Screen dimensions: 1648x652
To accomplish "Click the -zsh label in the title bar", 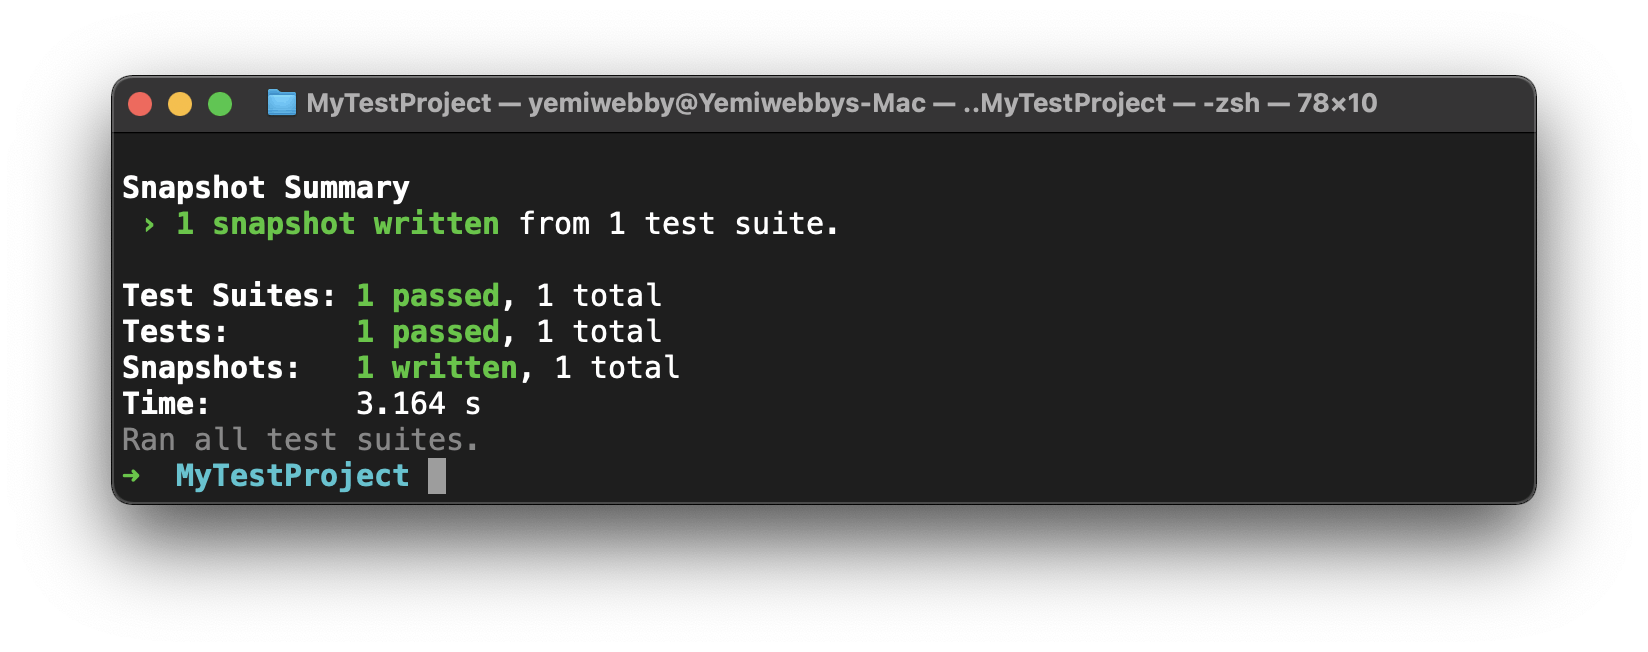I will (x=1233, y=103).
